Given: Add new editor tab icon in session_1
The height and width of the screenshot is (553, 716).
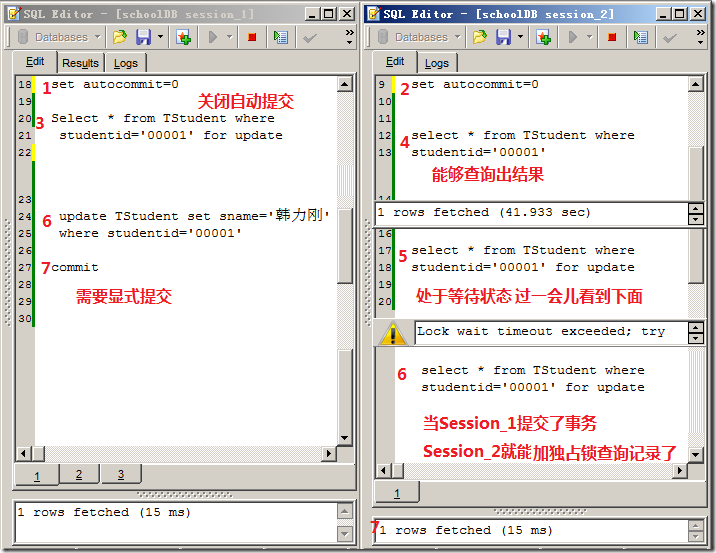Looking at the screenshot, I should coord(184,37).
